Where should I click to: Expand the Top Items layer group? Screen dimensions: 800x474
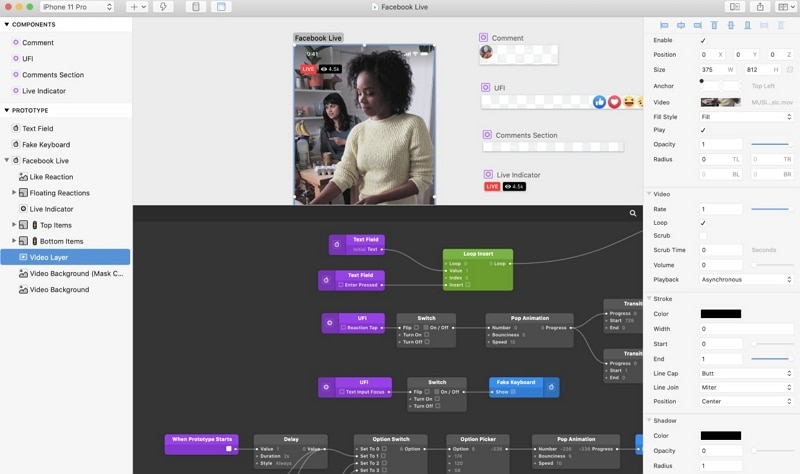tap(14, 224)
